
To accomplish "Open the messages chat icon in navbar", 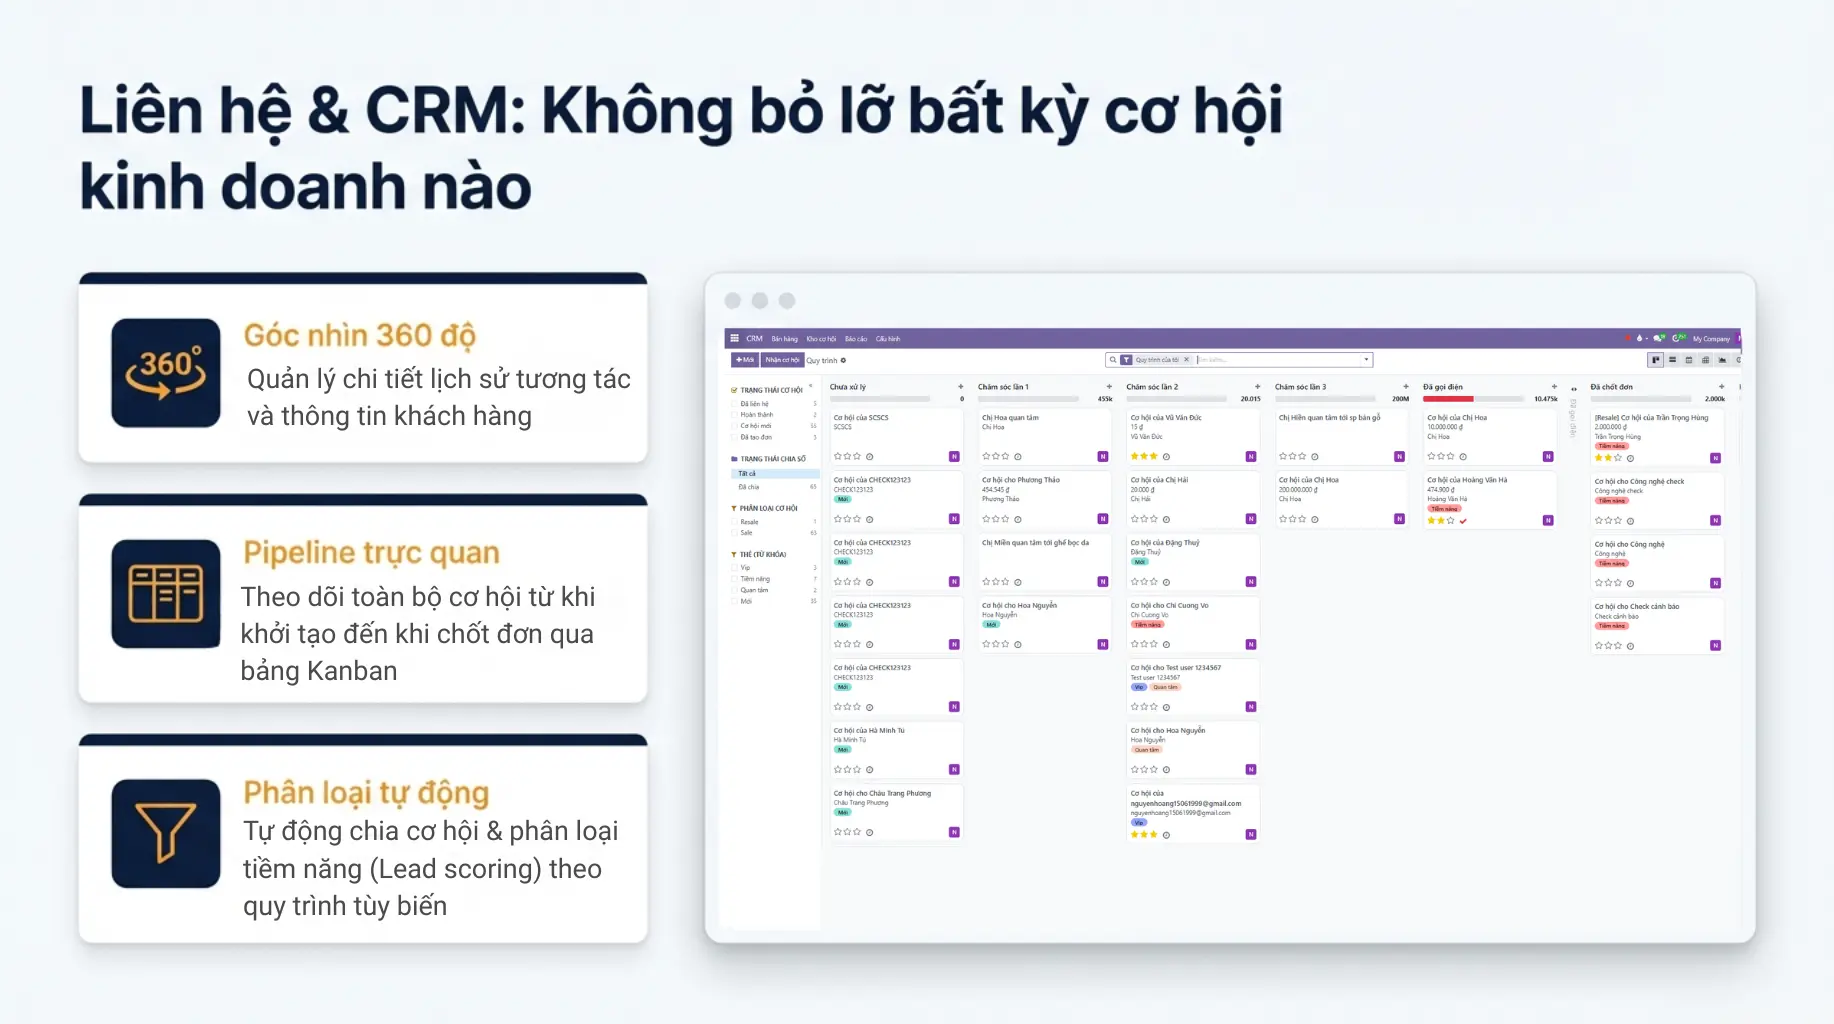I will [x=1659, y=339].
